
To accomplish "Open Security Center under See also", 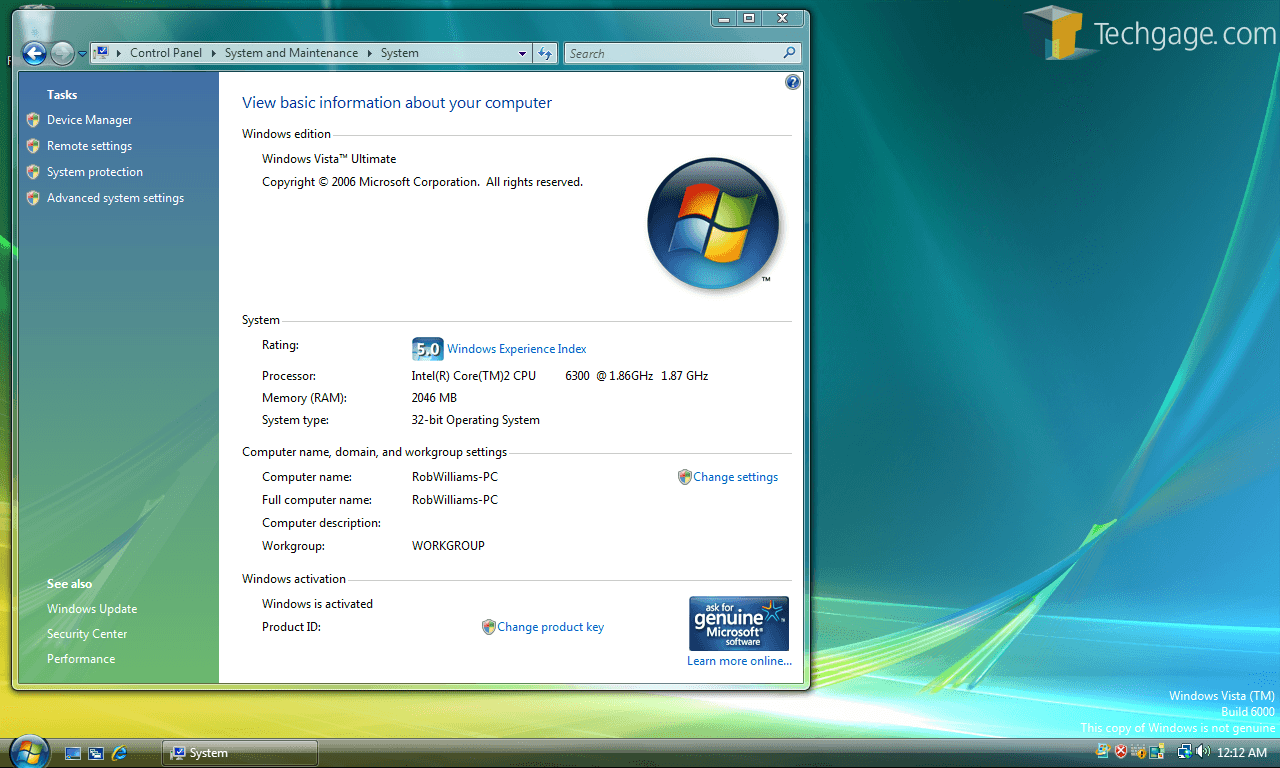I will click(x=87, y=634).
